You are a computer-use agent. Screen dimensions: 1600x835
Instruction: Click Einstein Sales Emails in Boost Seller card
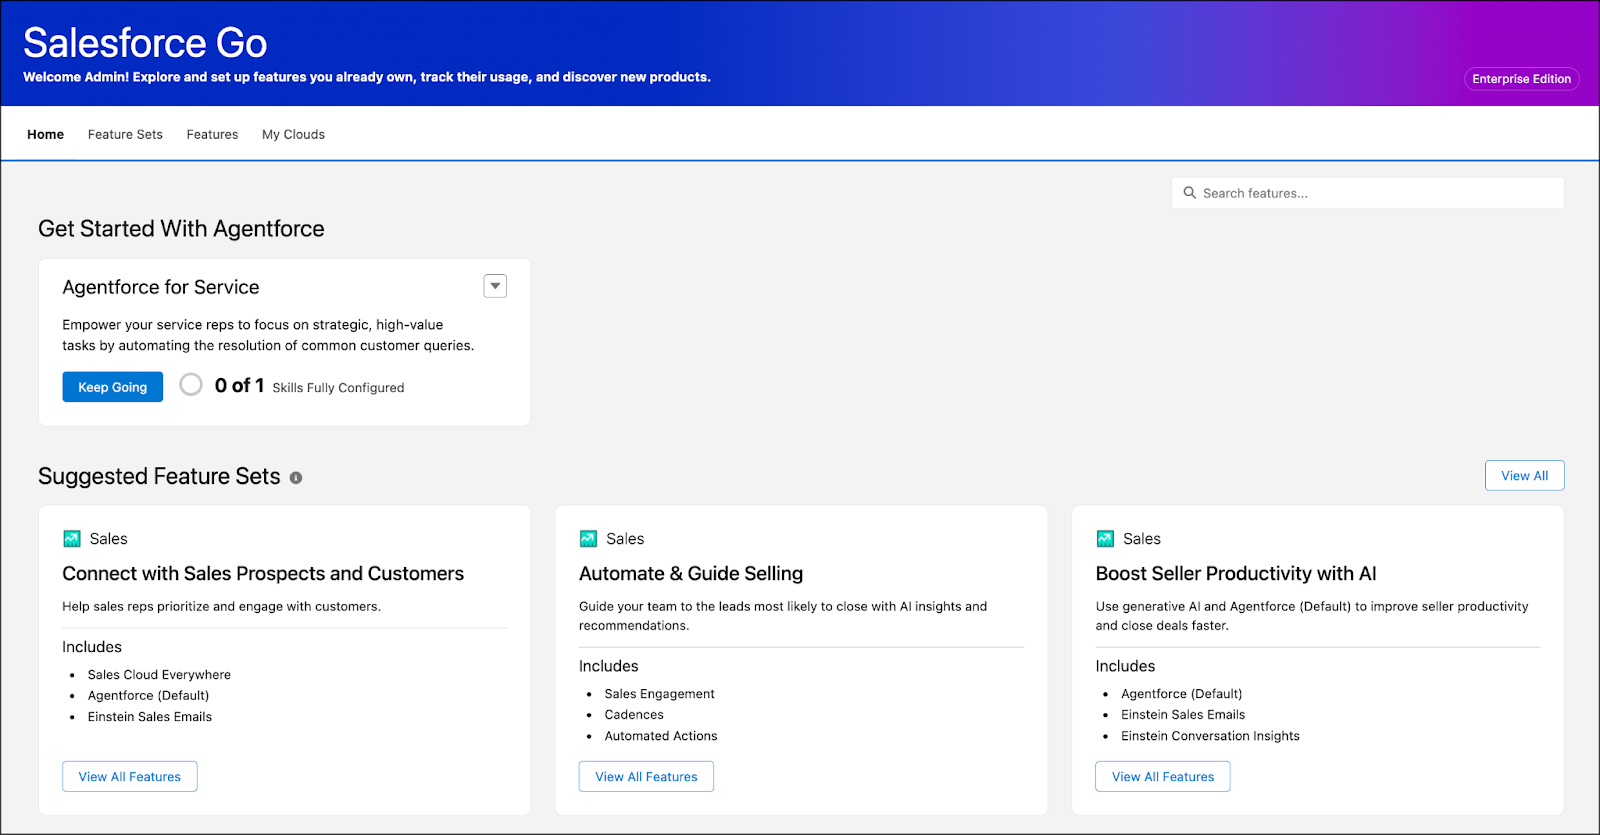click(1183, 715)
